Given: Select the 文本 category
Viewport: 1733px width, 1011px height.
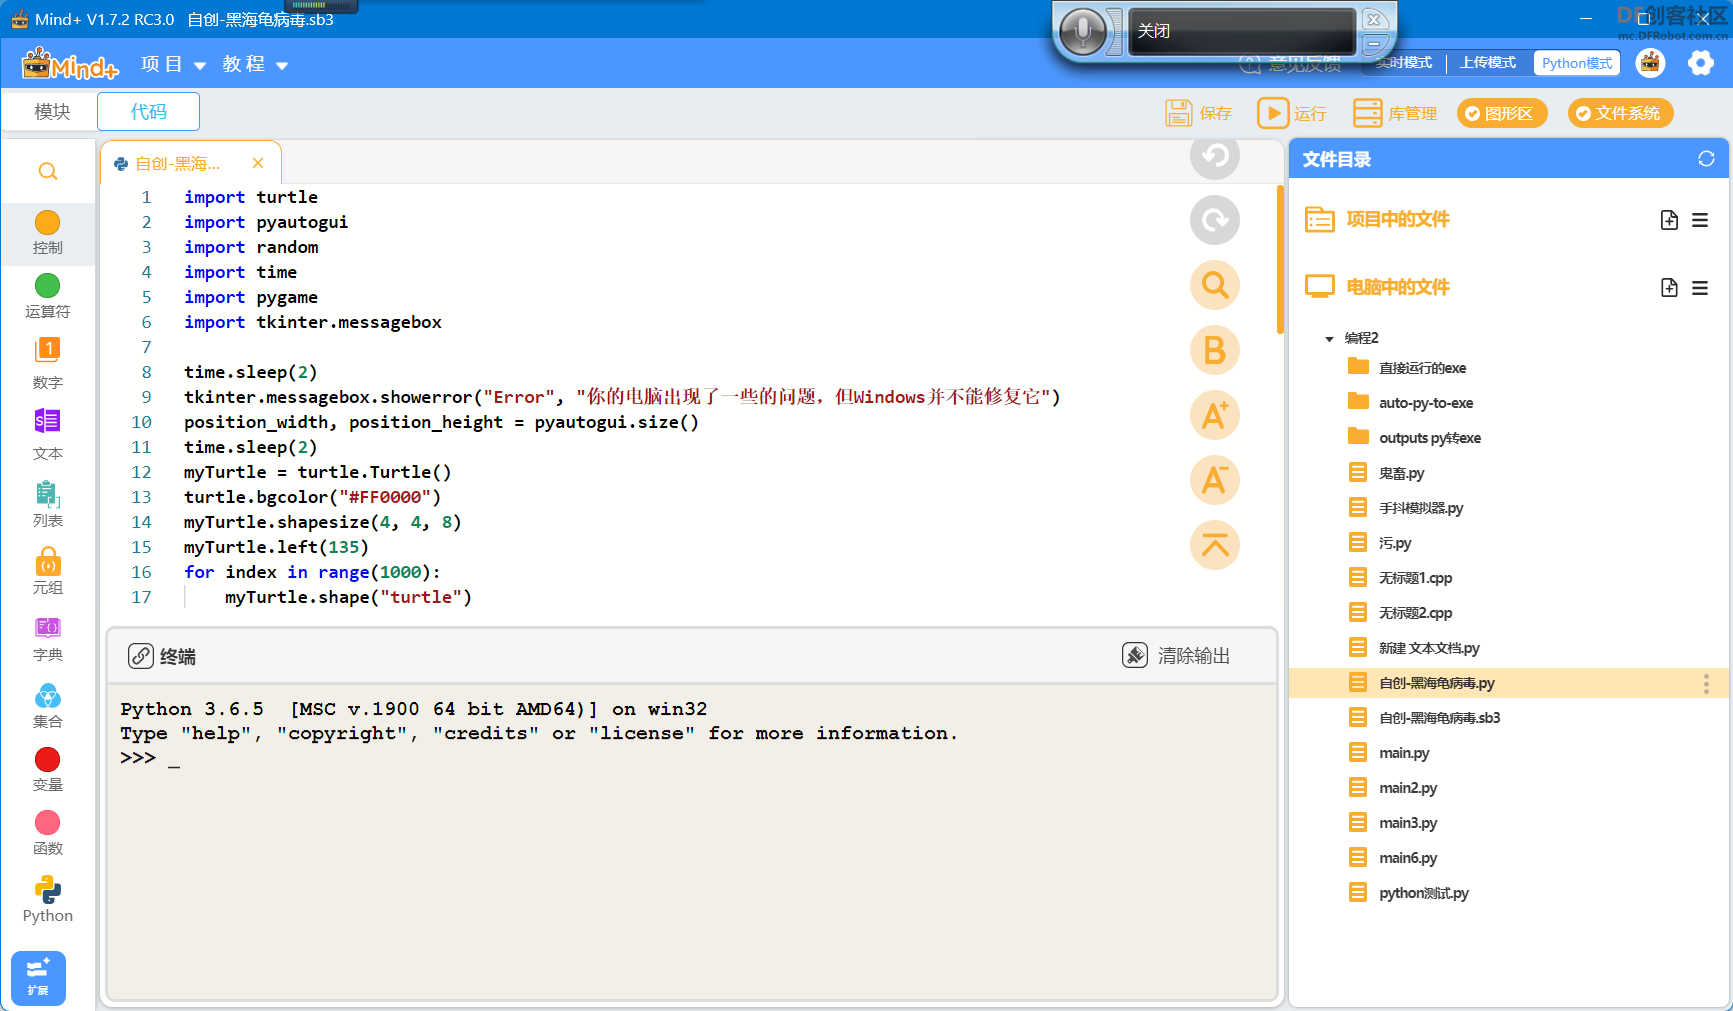Looking at the screenshot, I should (47, 434).
